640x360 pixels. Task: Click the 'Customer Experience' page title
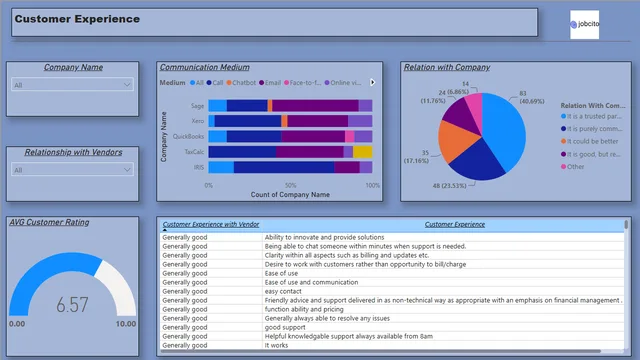click(77, 19)
